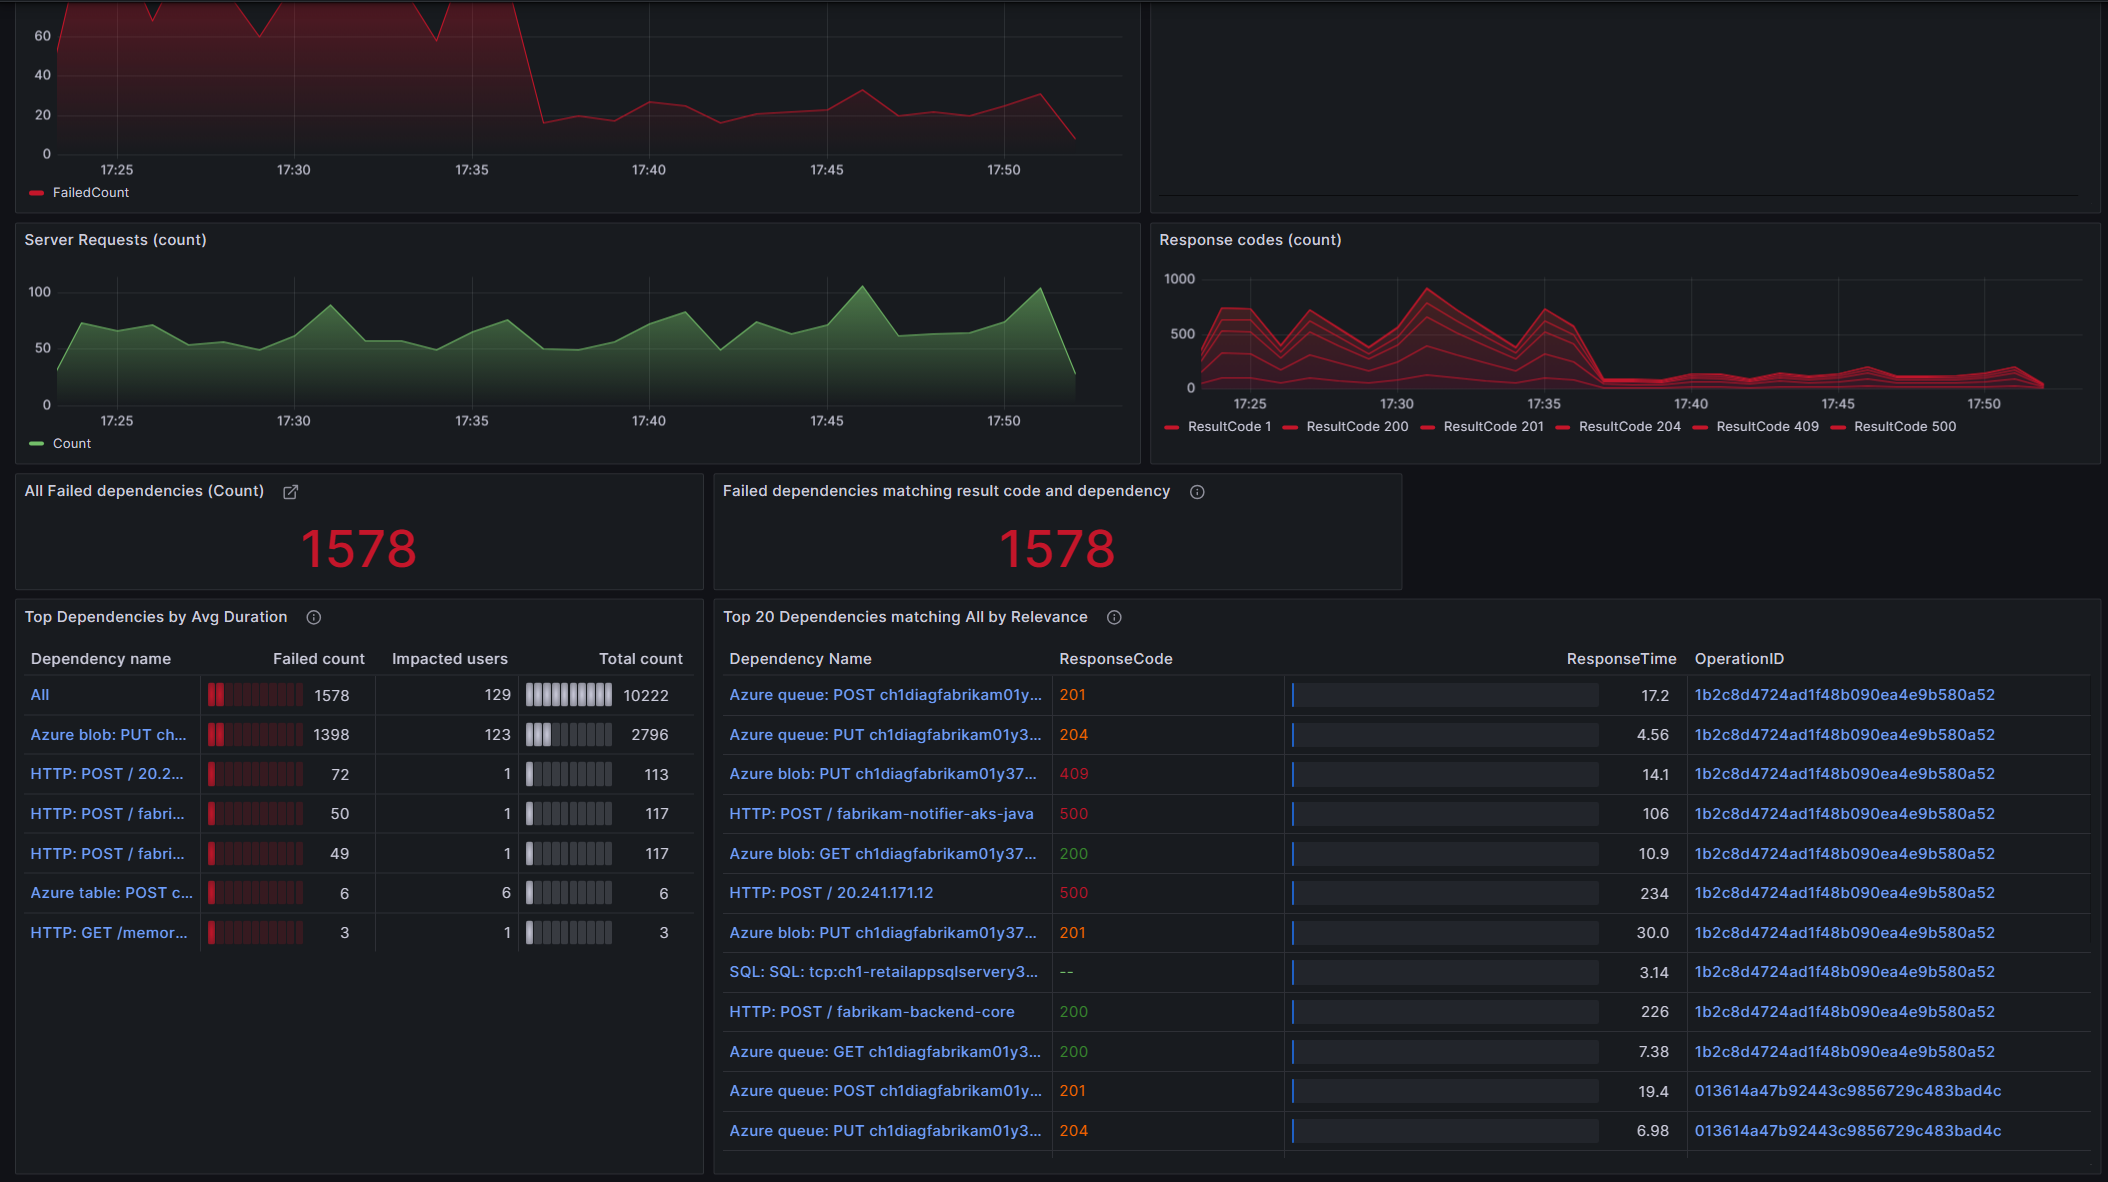Open external link icon beside All Failed dependencies
The image size is (2108, 1182).
click(x=291, y=492)
